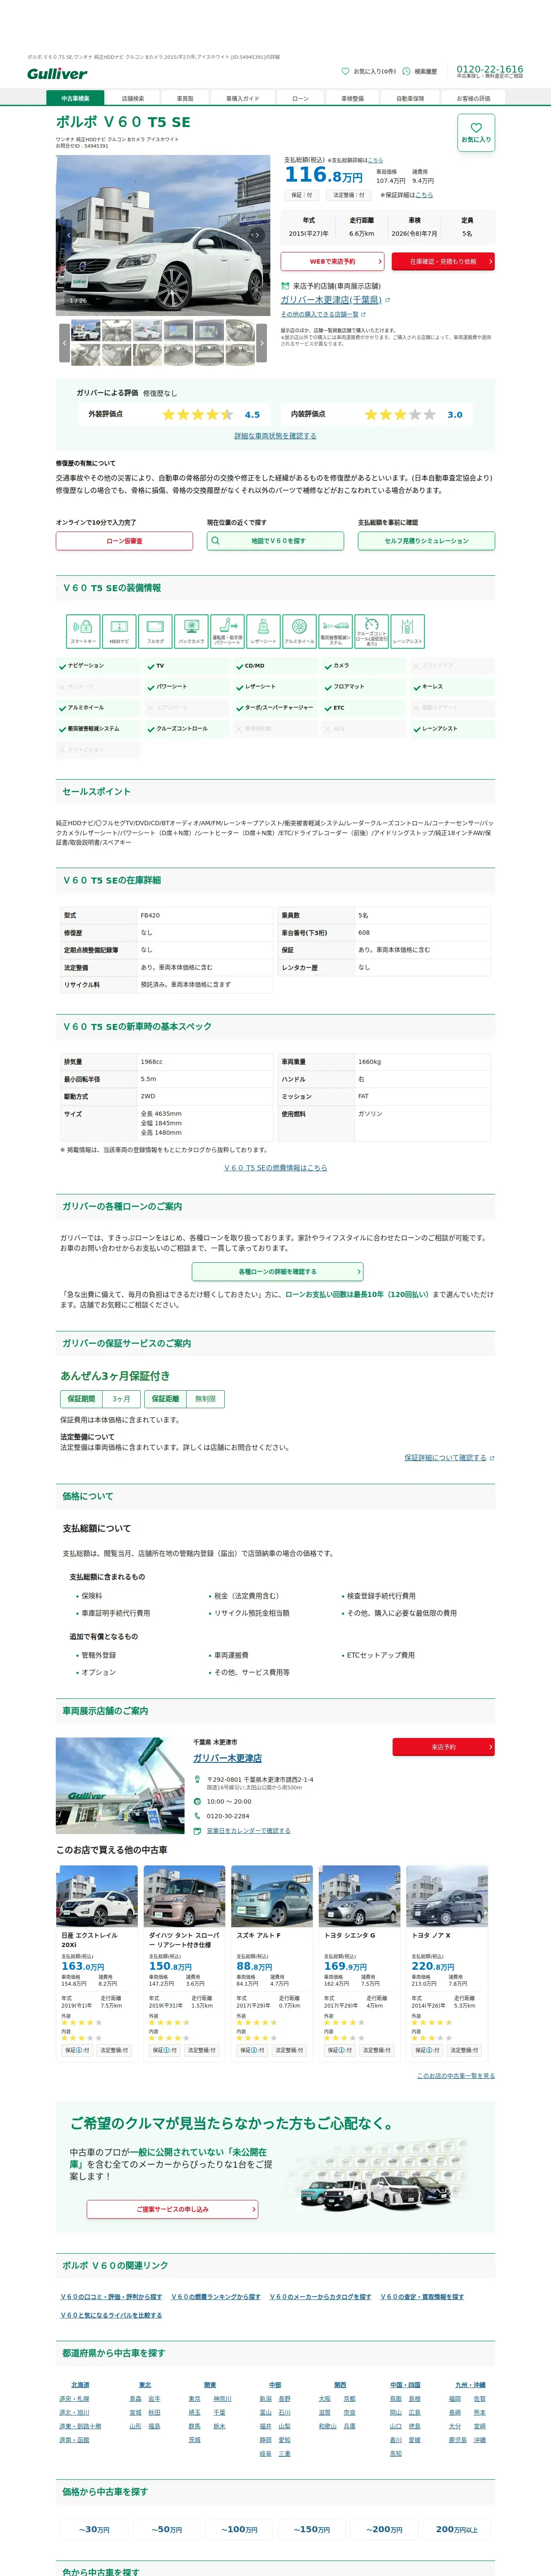Screen dimensions: 551x2576
Task: Select the 車買取 tab
Action: click(x=185, y=98)
